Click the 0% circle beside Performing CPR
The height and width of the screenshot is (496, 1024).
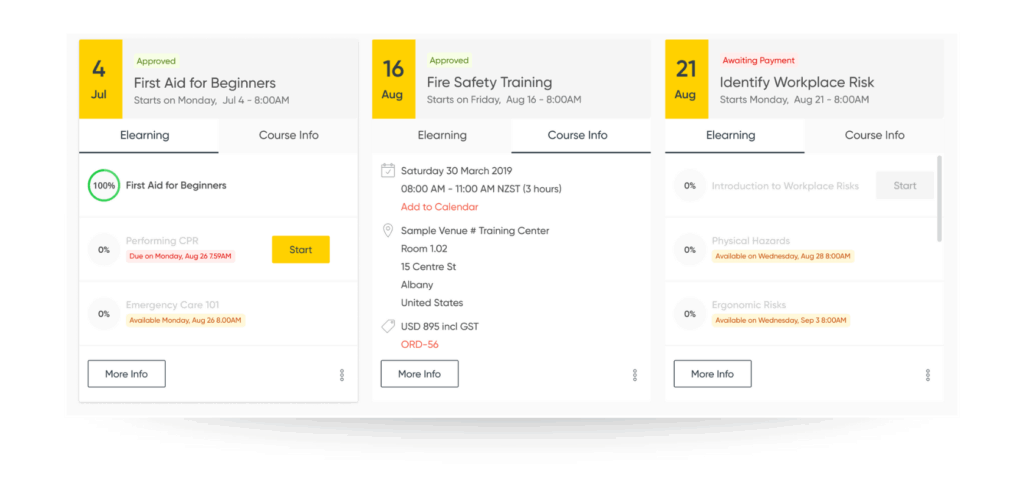coord(104,249)
